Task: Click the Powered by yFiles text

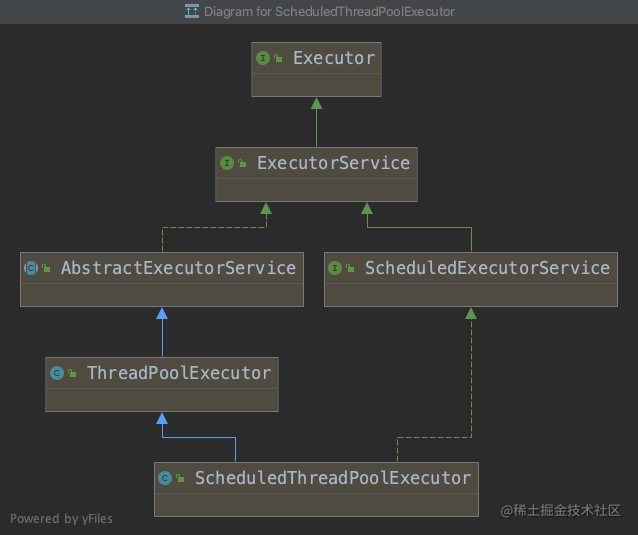Action: (61, 519)
